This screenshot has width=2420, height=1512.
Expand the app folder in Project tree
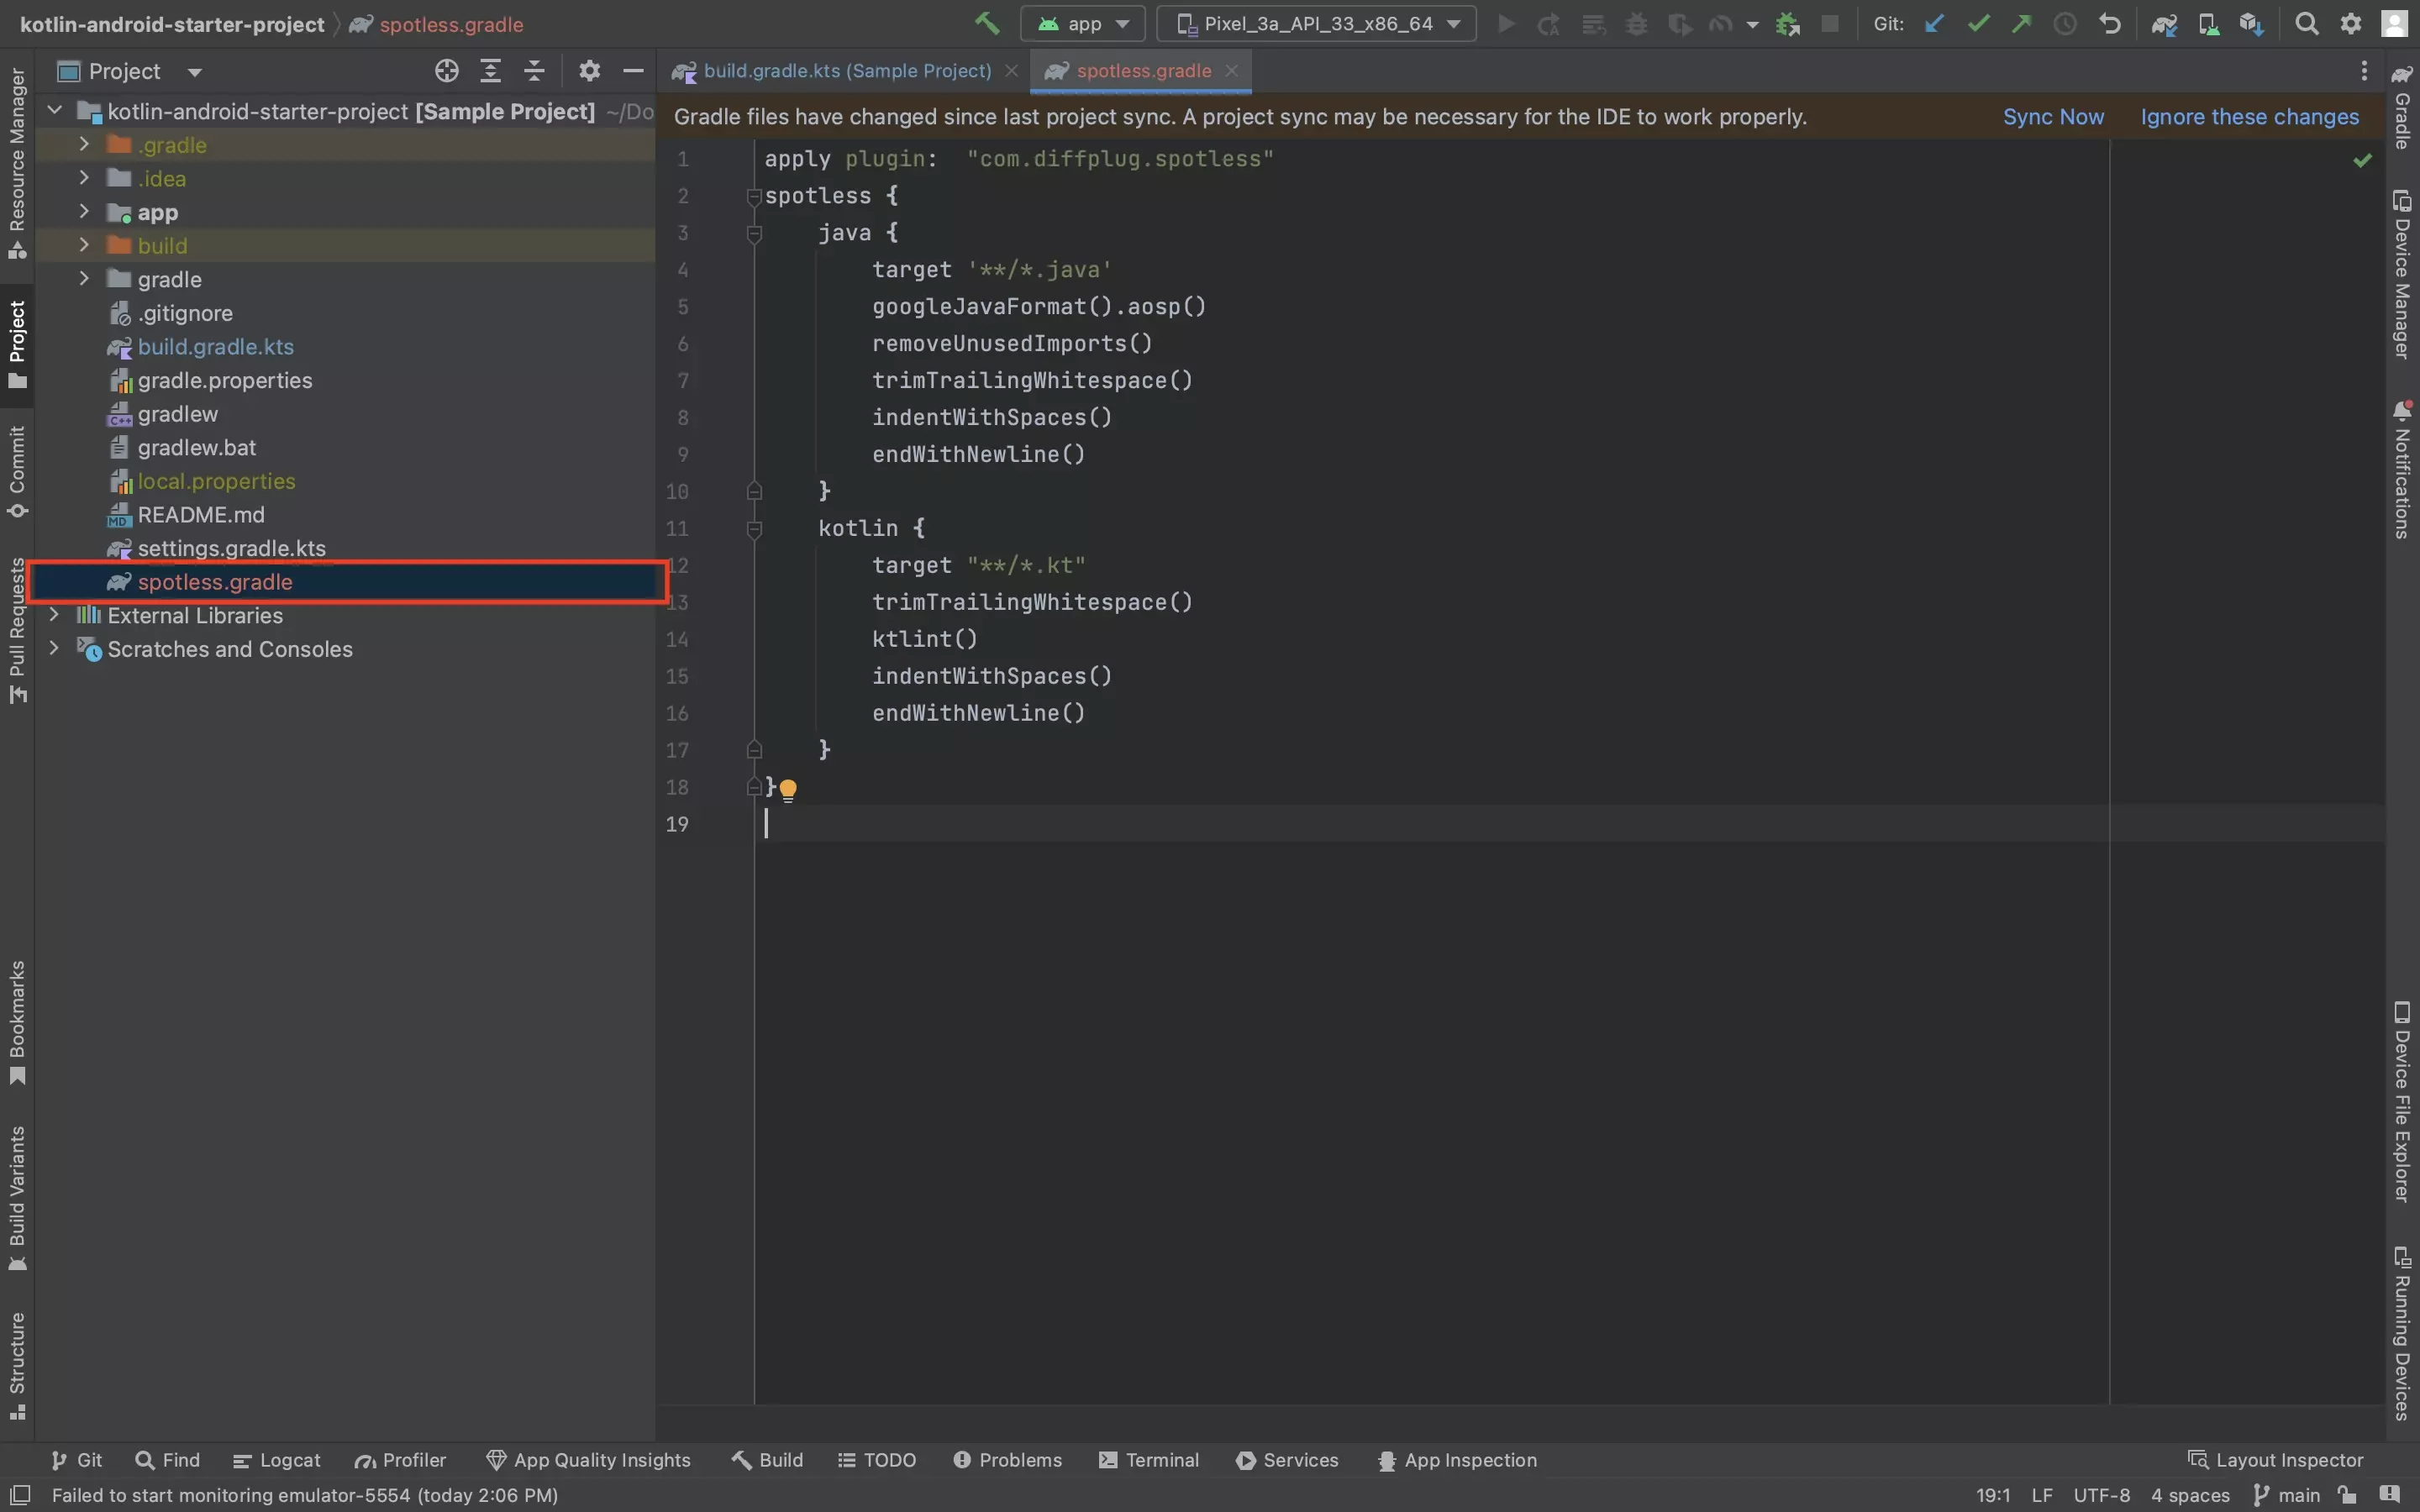(82, 211)
